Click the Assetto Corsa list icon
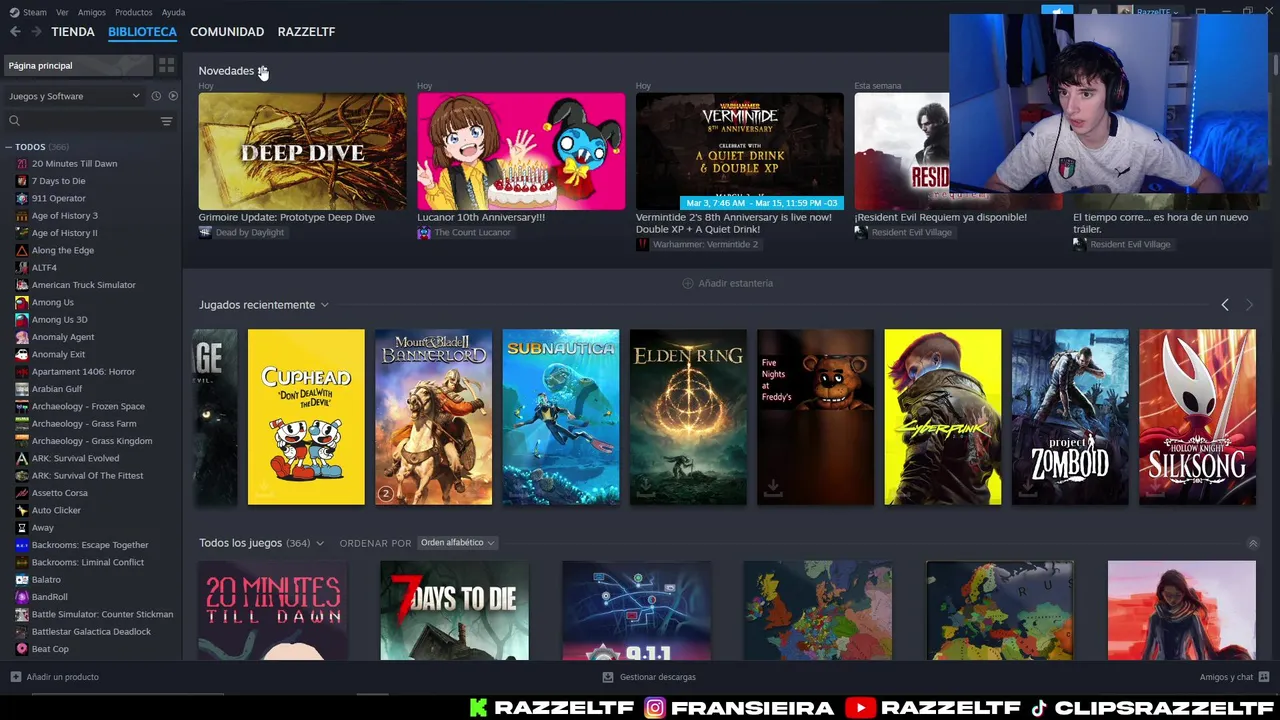Viewport: 1280px width, 720px height. 22,493
